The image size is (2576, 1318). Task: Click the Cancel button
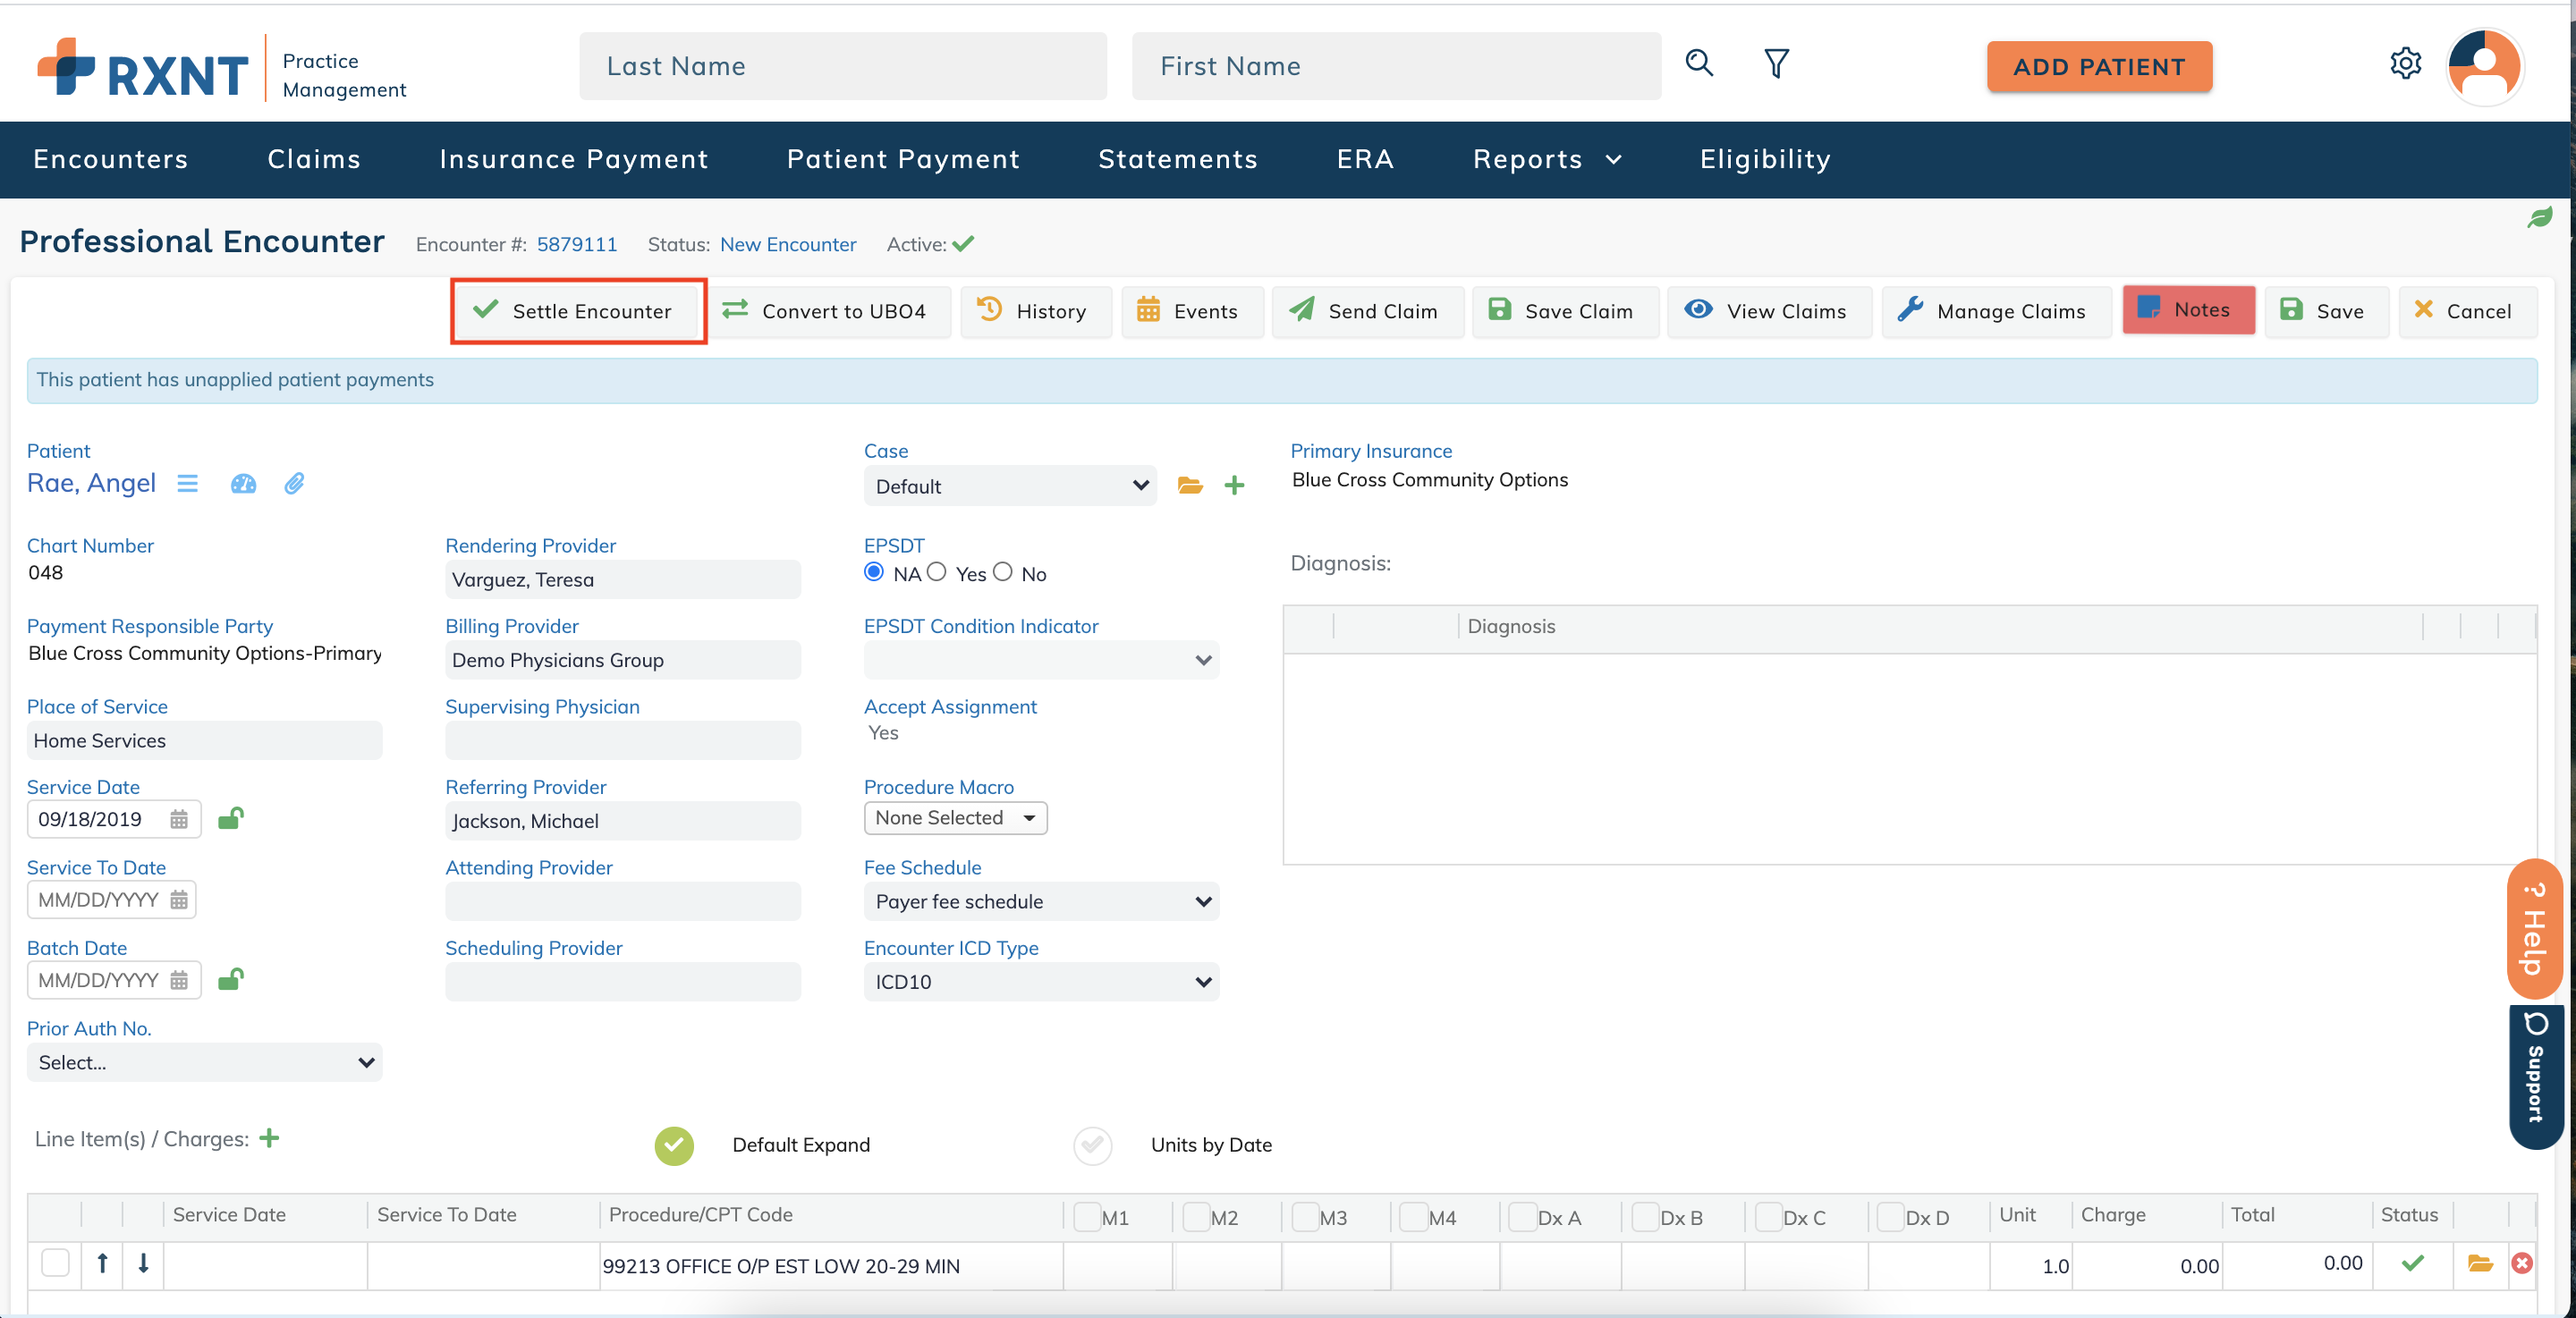click(2466, 311)
